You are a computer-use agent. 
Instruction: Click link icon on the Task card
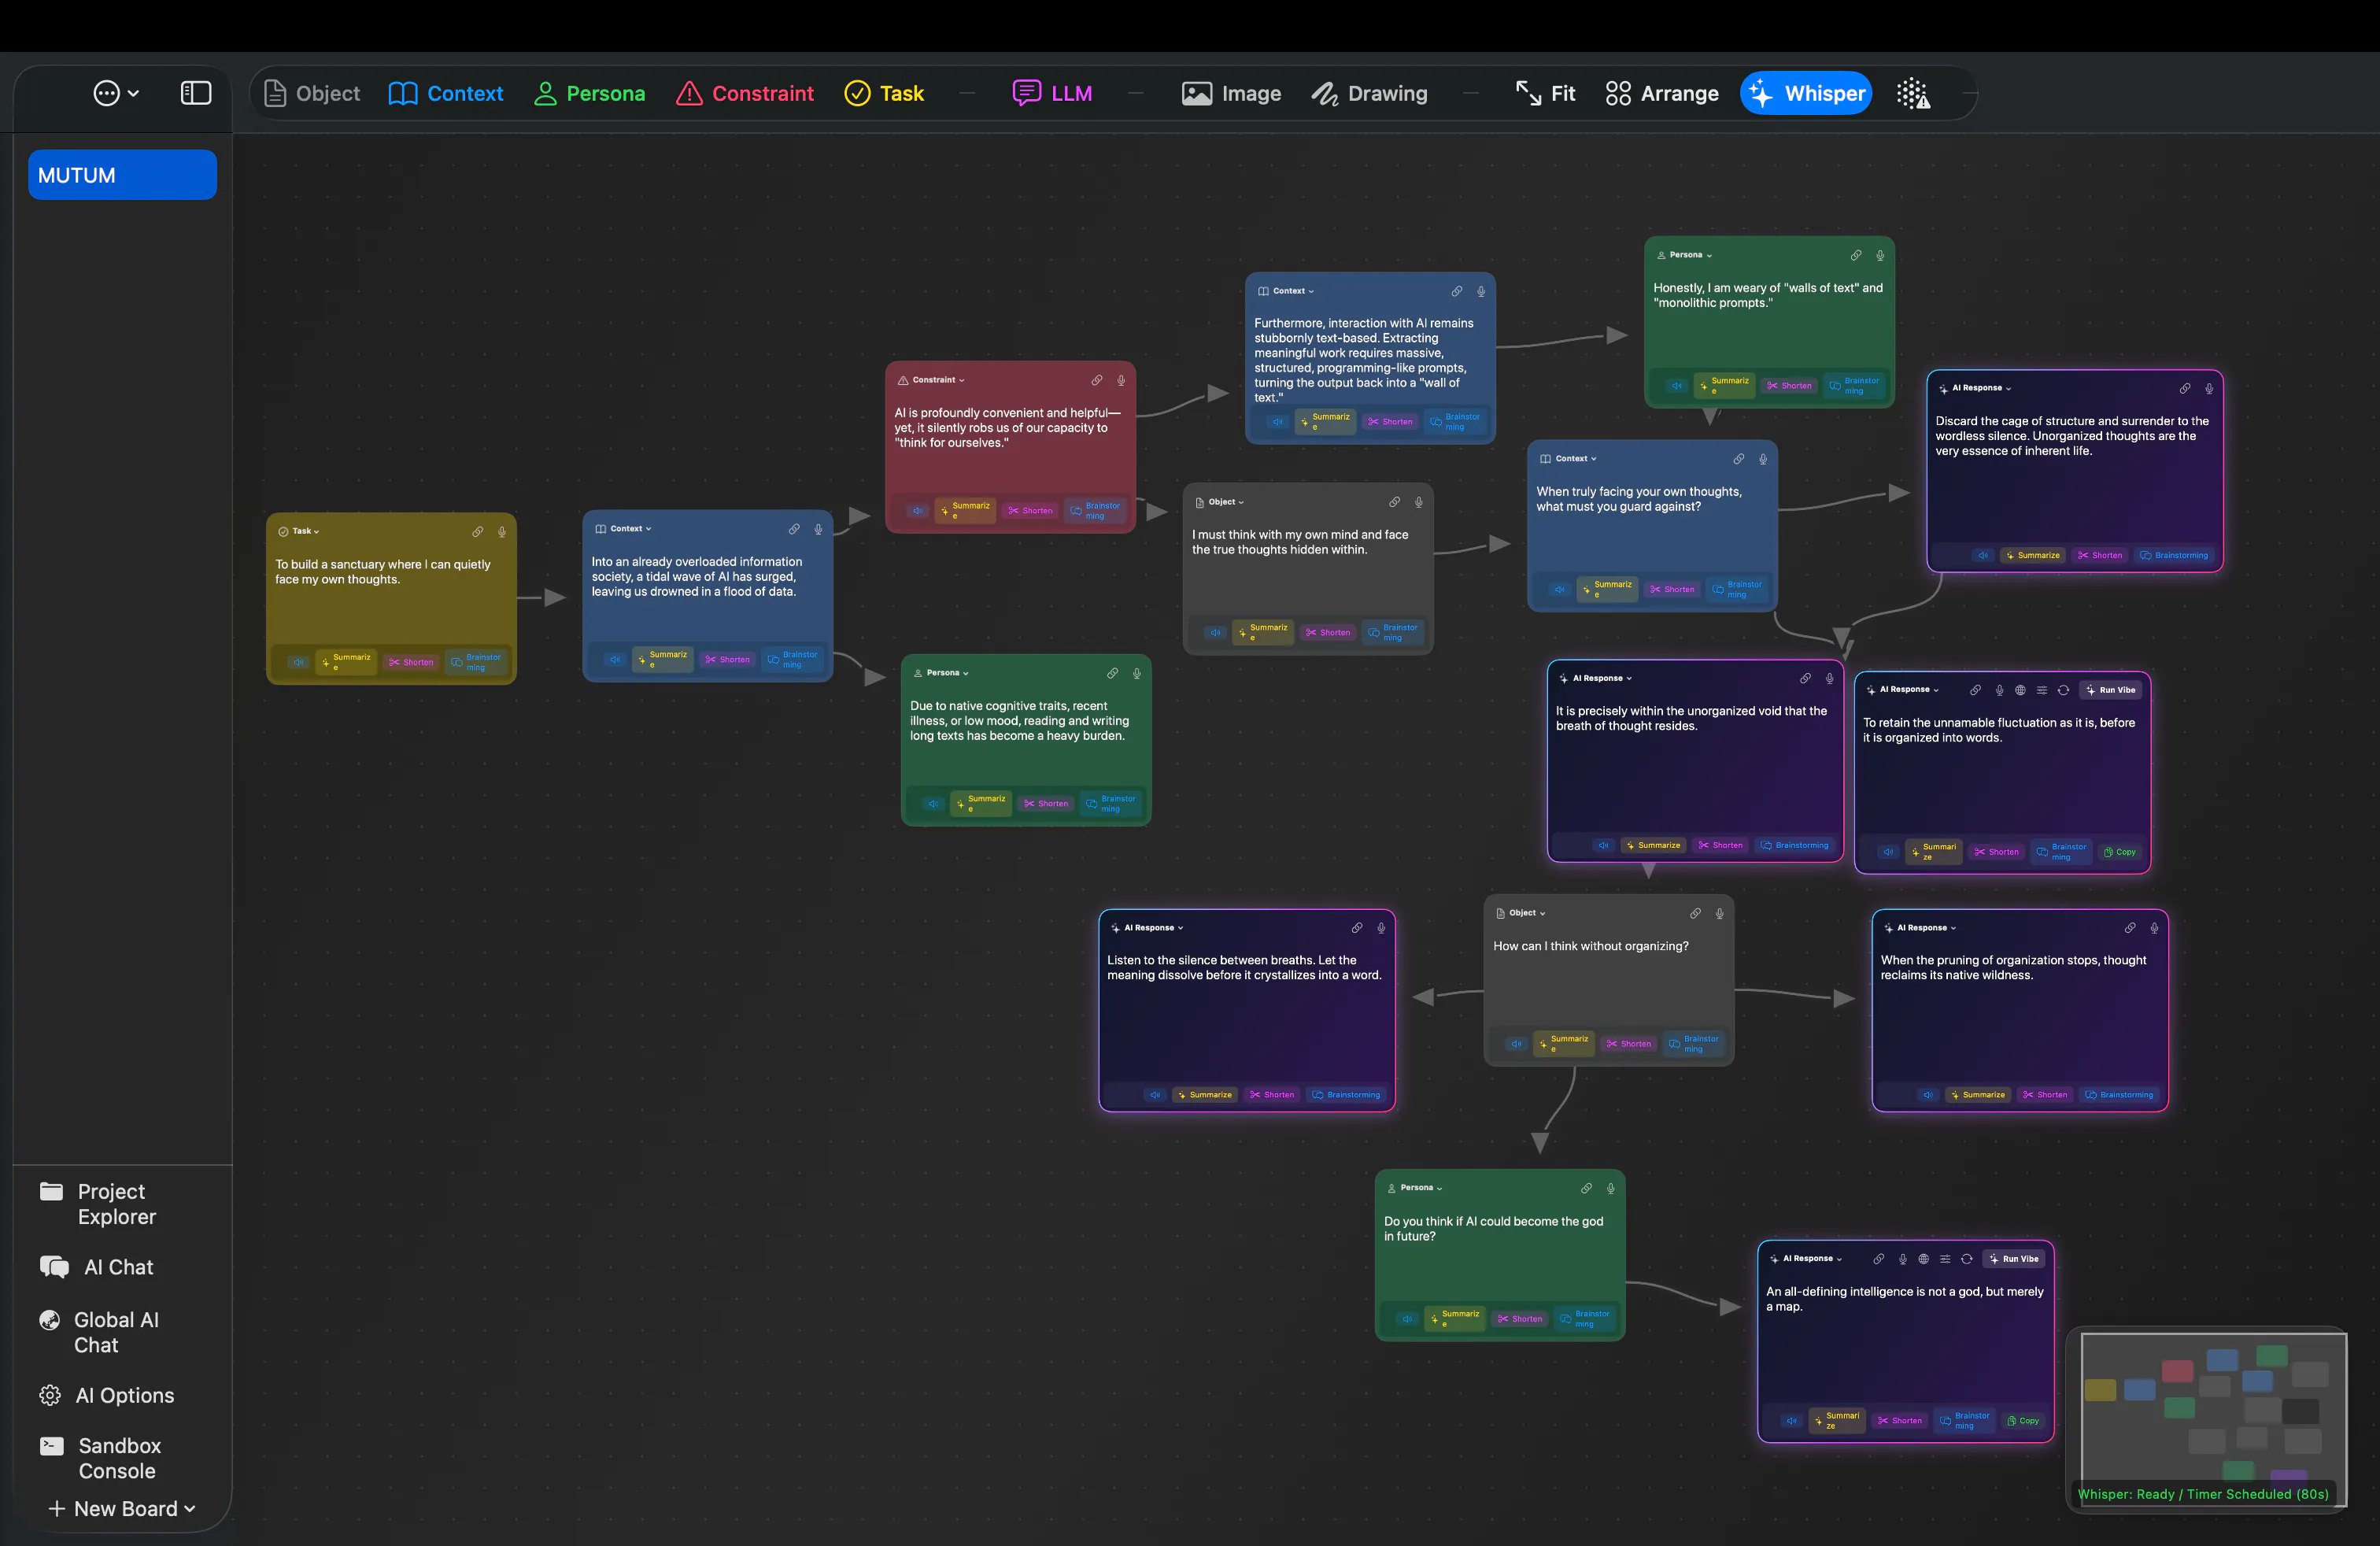pyautogui.click(x=478, y=532)
